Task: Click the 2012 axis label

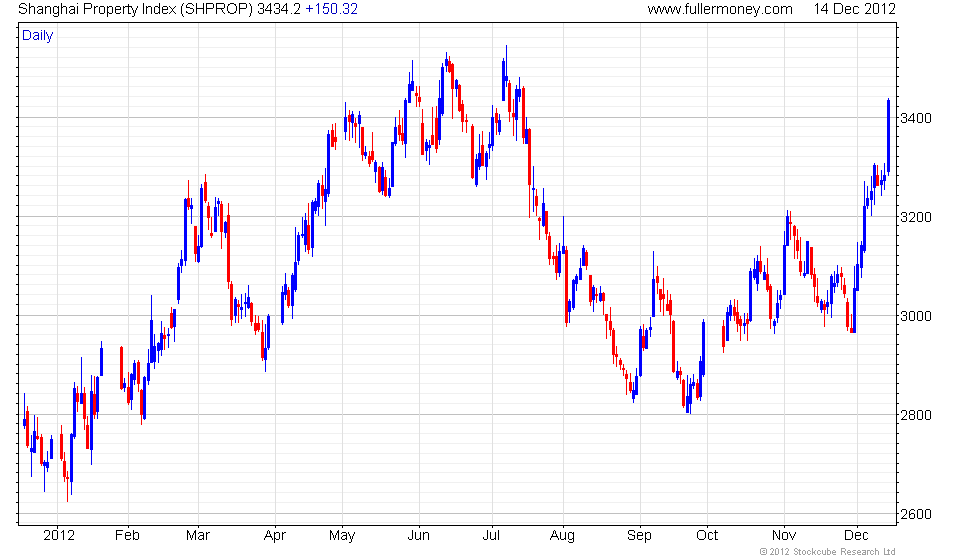Action: pyautogui.click(x=59, y=536)
